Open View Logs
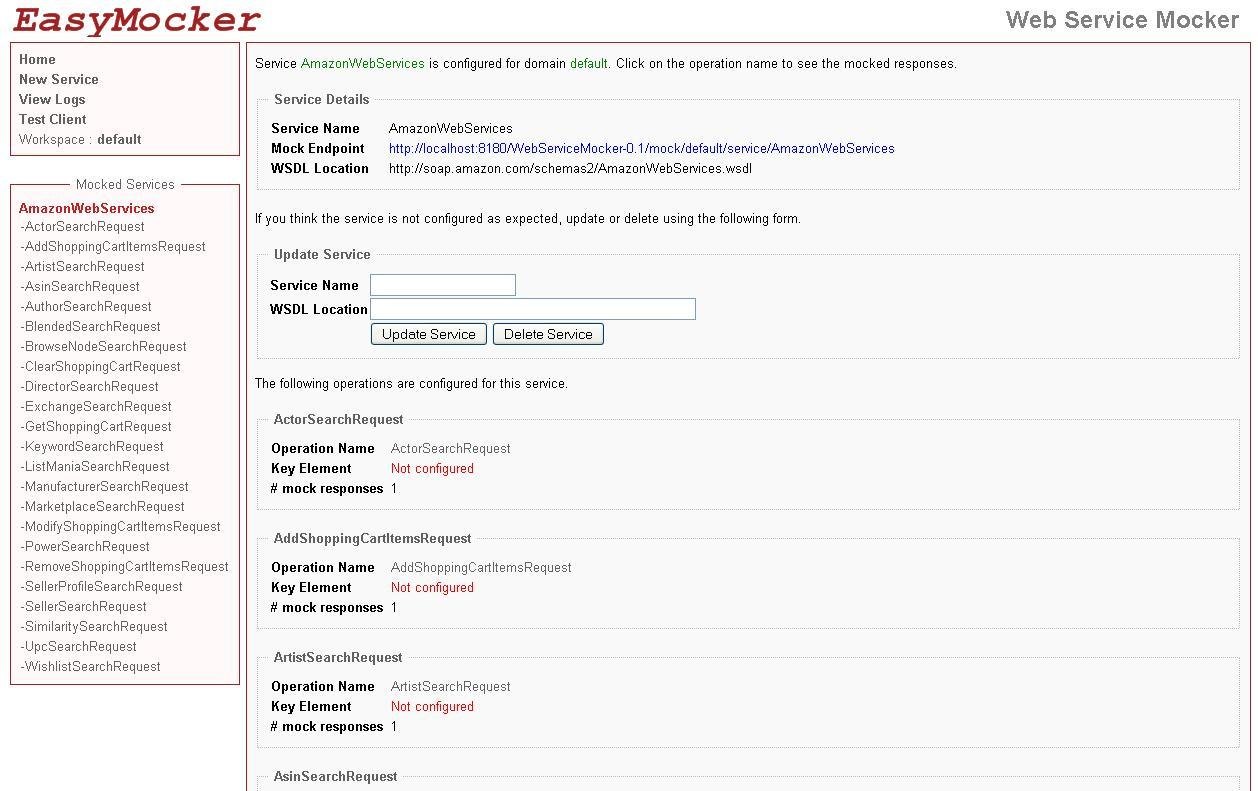Image resolution: width=1258 pixels, height=791 pixels. click(51, 99)
